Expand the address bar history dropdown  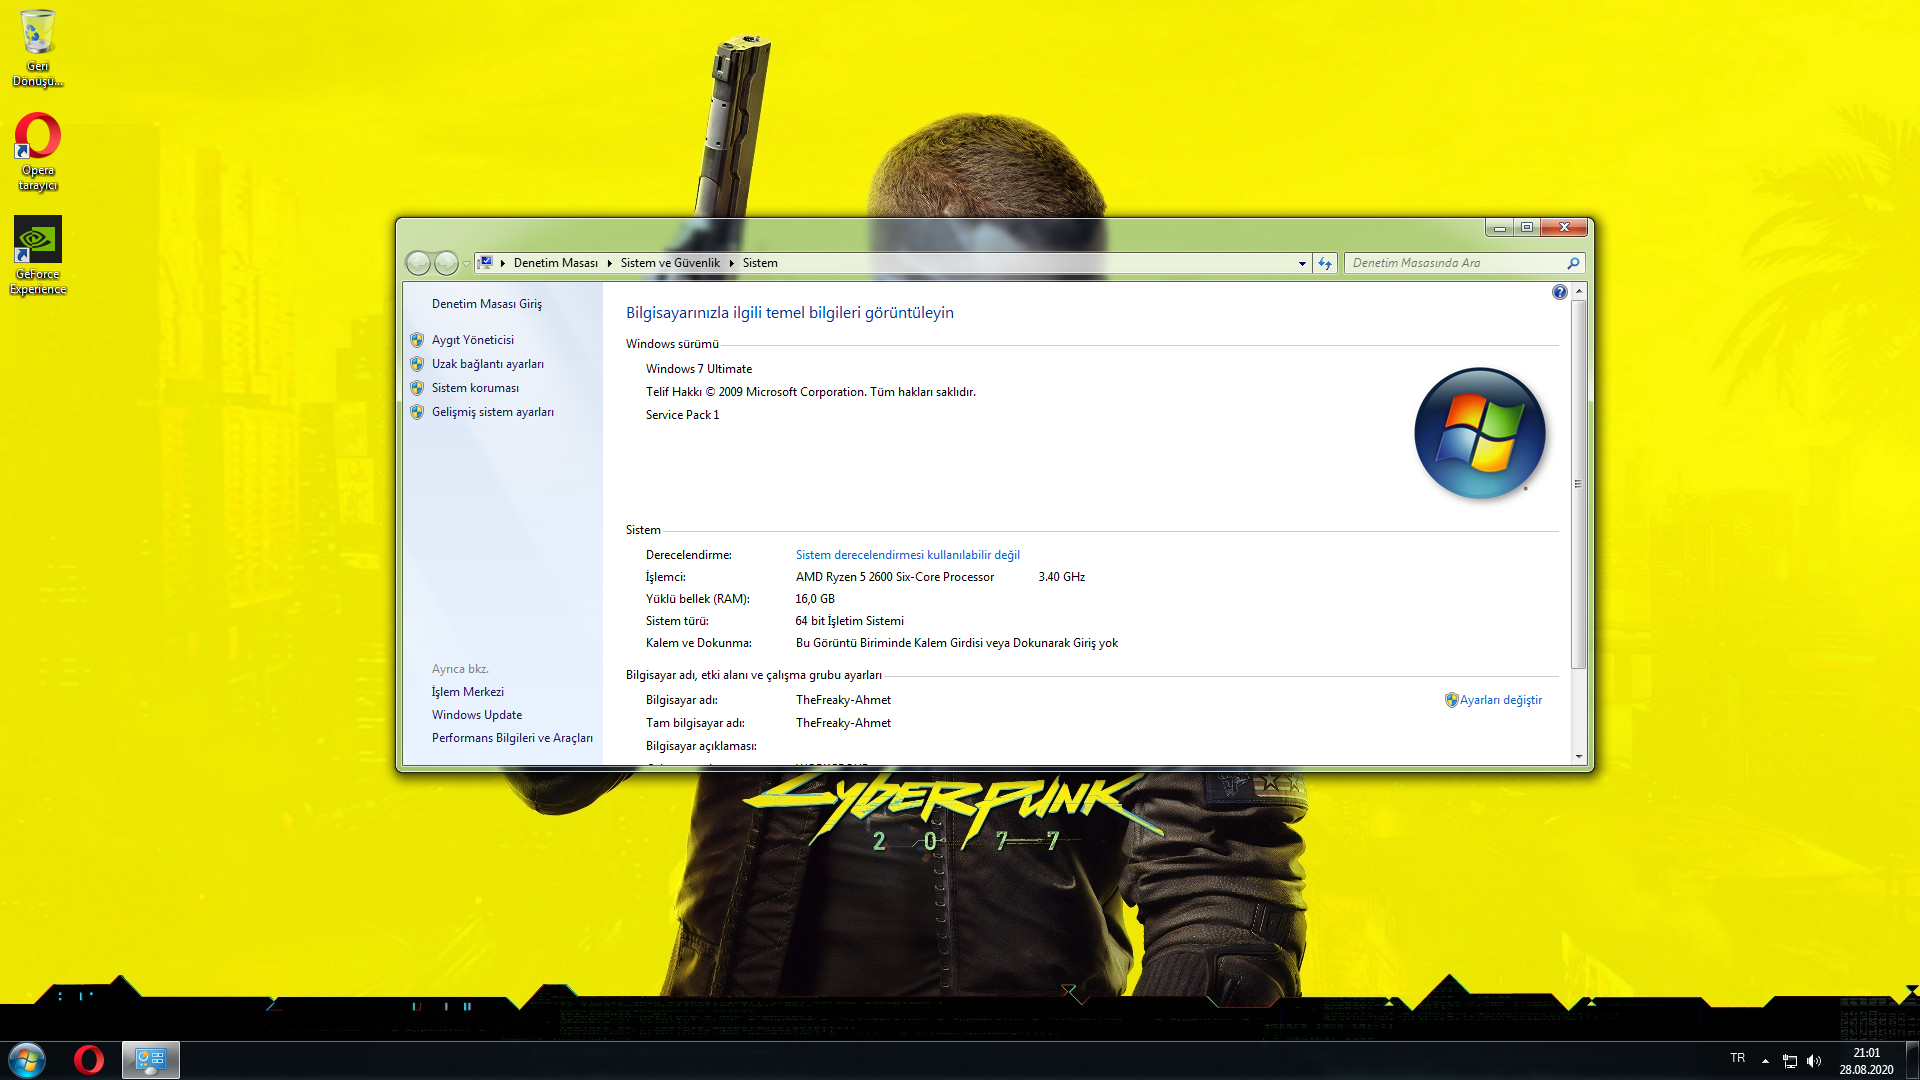coord(1302,263)
